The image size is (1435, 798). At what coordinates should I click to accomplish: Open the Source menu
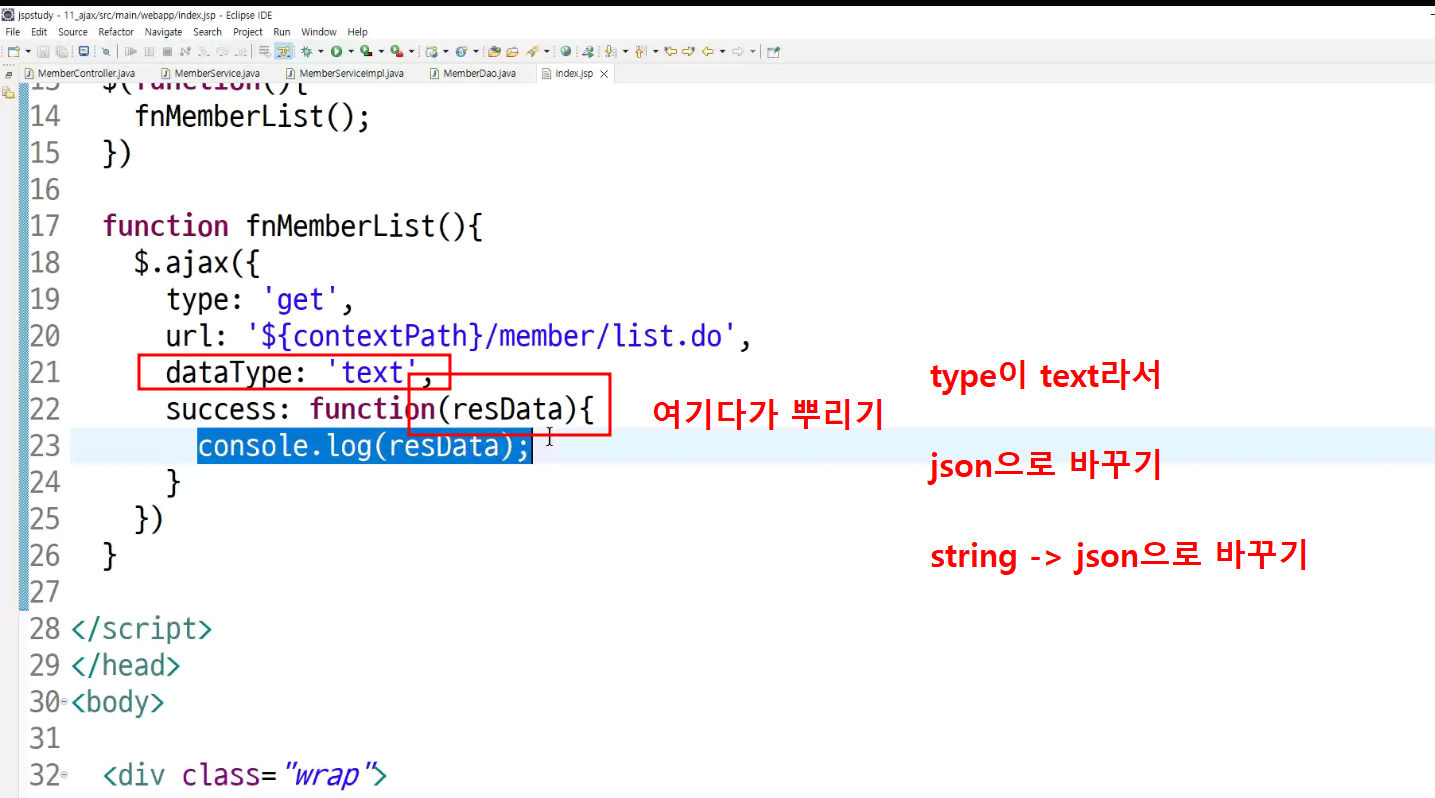tap(73, 32)
